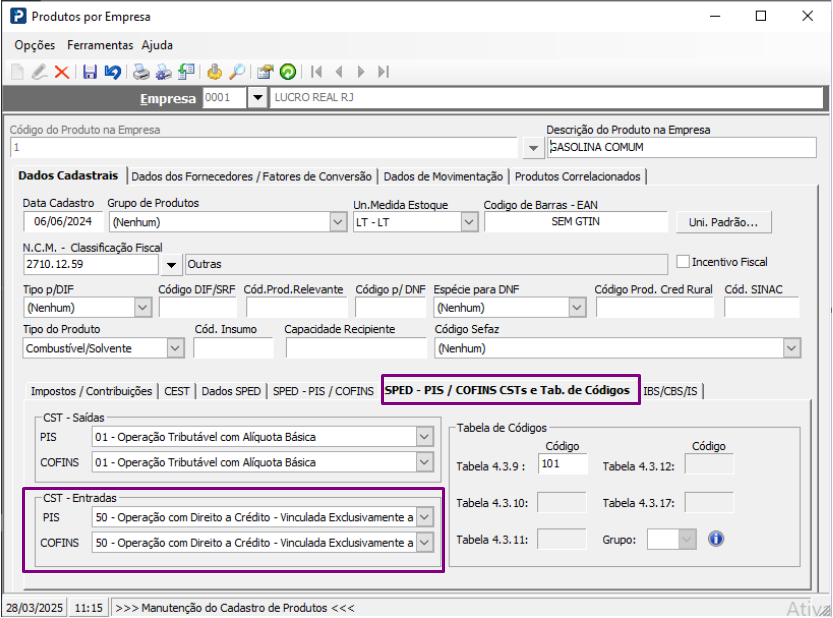The height and width of the screenshot is (618, 833).
Task: Click the N.C.M. field with 2710.12.59
Action: point(91,264)
